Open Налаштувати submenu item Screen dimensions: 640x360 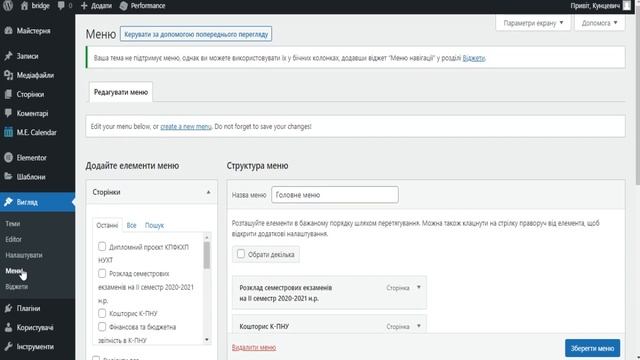coord(24,255)
